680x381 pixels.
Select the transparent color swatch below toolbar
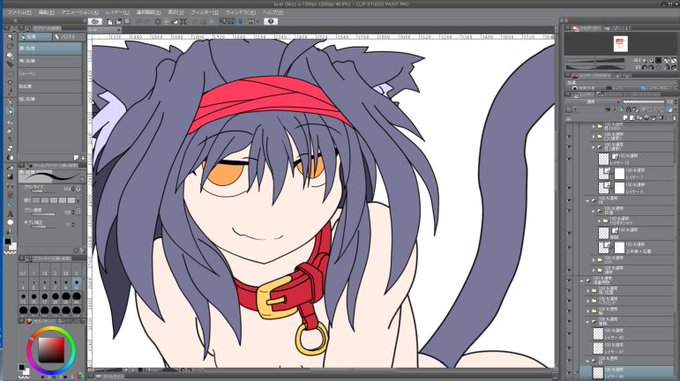coord(10,252)
